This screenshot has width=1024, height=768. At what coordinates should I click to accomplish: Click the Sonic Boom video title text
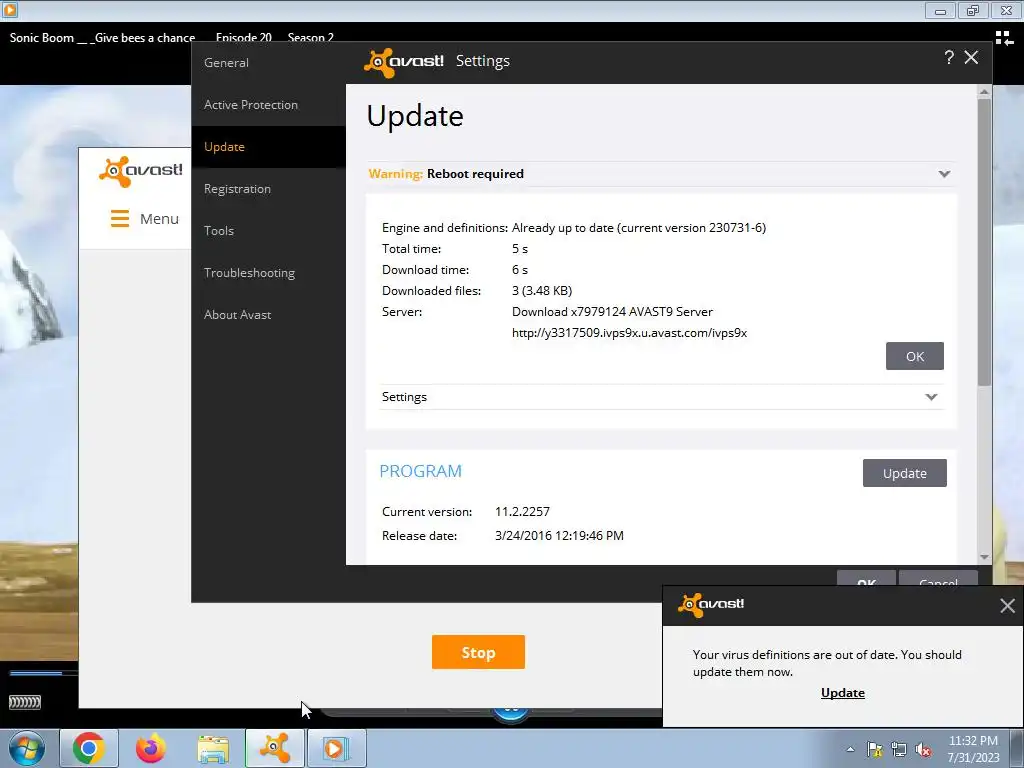102,38
